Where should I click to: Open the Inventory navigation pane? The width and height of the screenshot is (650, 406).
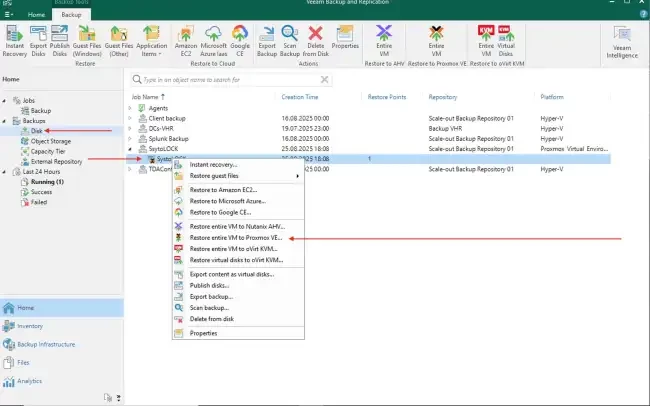click(62, 326)
